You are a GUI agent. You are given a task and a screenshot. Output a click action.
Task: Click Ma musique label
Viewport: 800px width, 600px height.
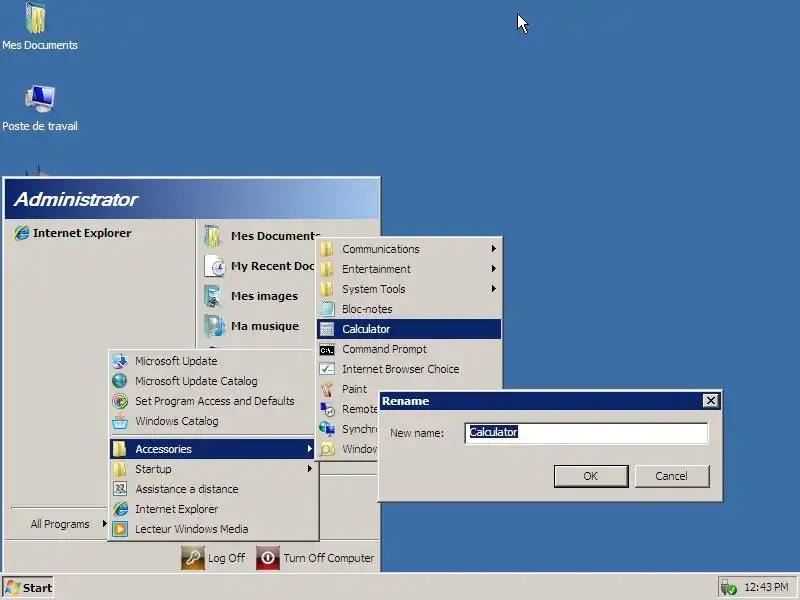click(x=265, y=326)
